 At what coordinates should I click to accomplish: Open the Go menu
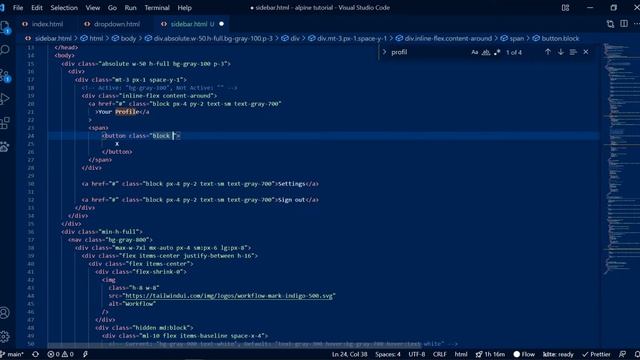pyautogui.click(x=112, y=8)
